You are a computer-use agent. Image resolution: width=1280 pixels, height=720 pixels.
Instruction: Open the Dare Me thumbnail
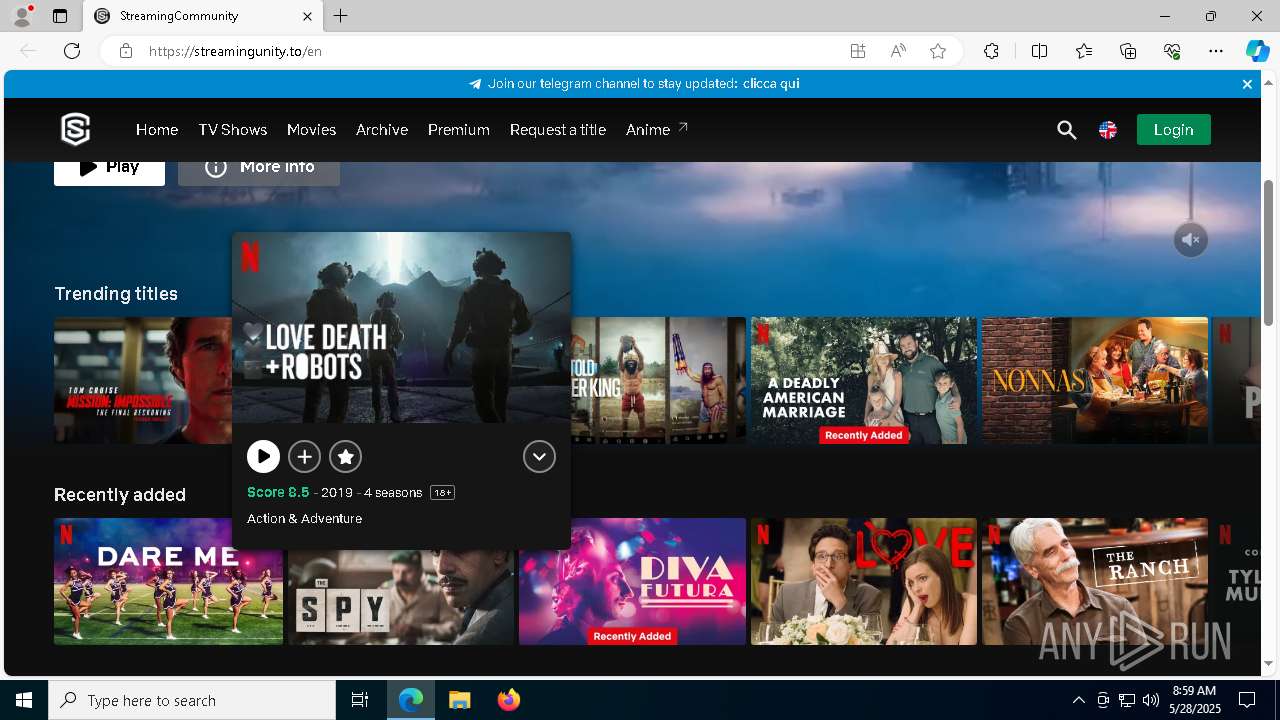[x=168, y=581]
